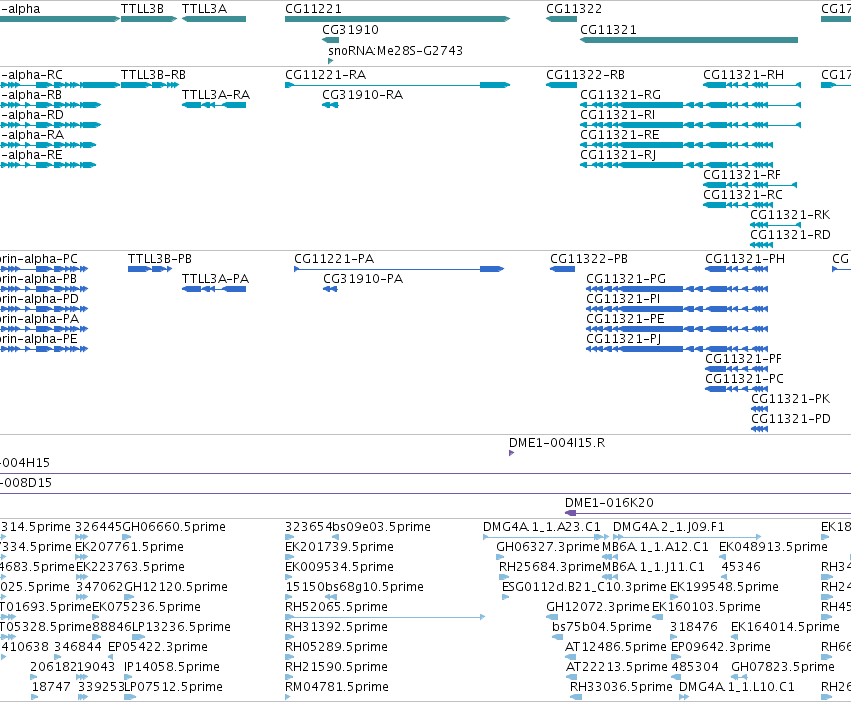Click the GH12120.5prime EST label
The width and height of the screenshot is (851, 702).
click(x=176, y=587)
